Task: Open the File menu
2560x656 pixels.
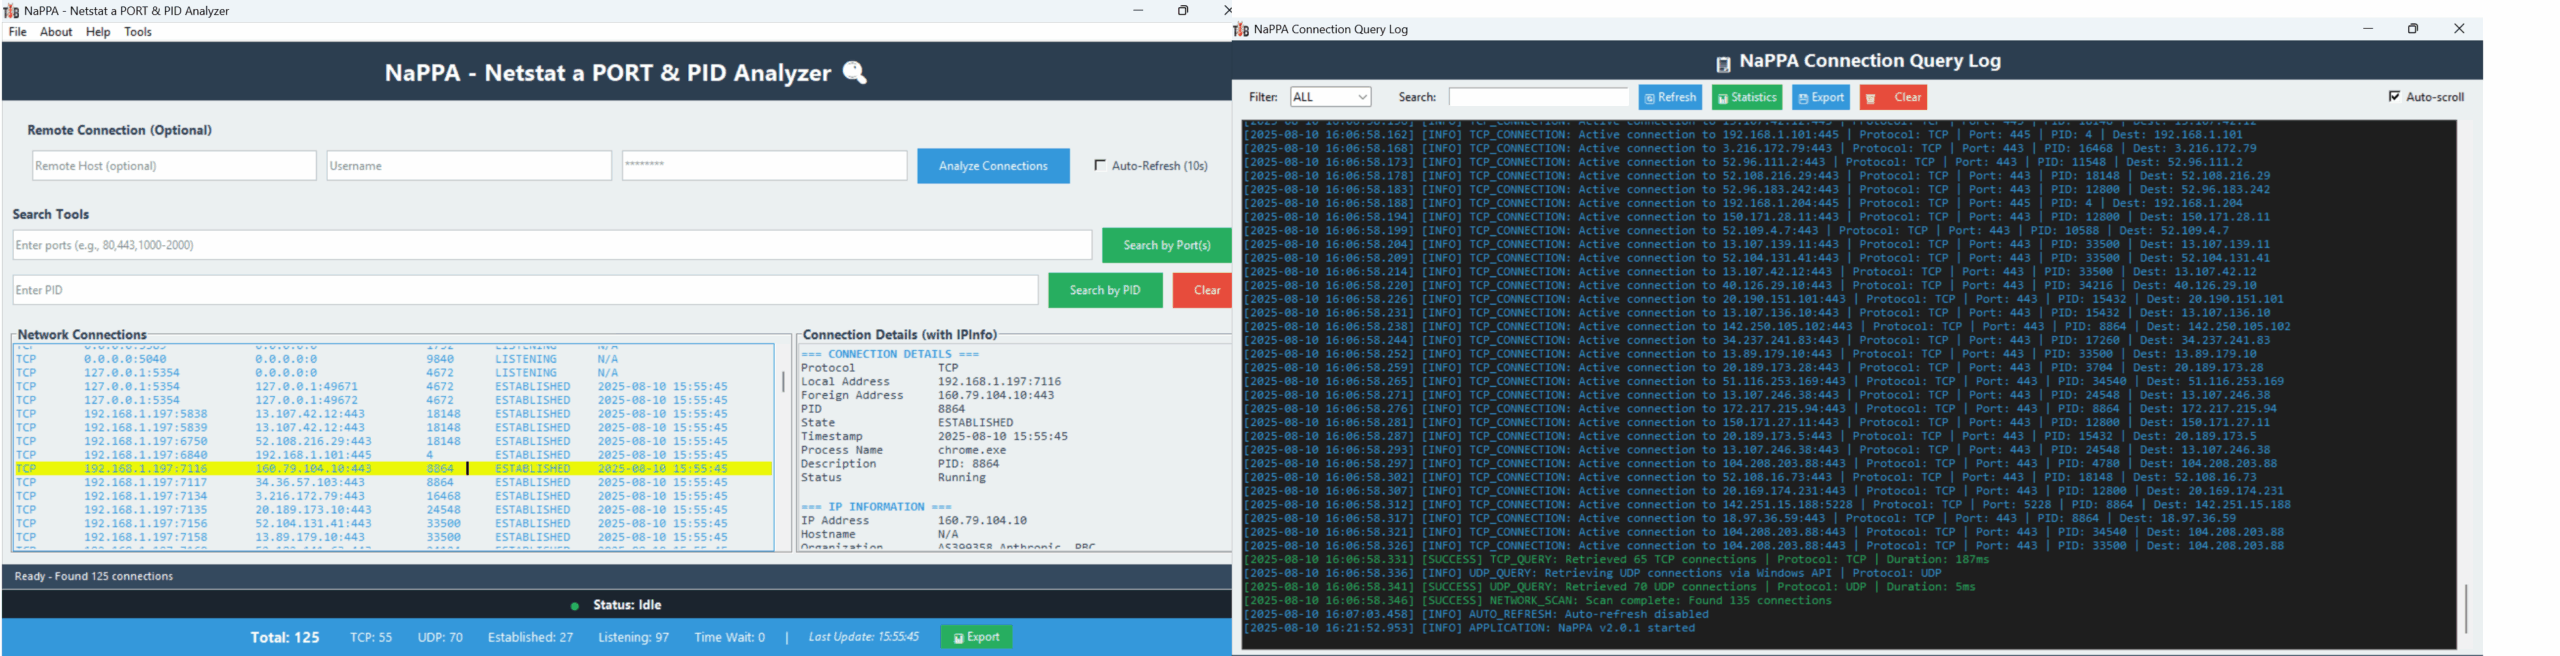Action: (x=18, y=32)
